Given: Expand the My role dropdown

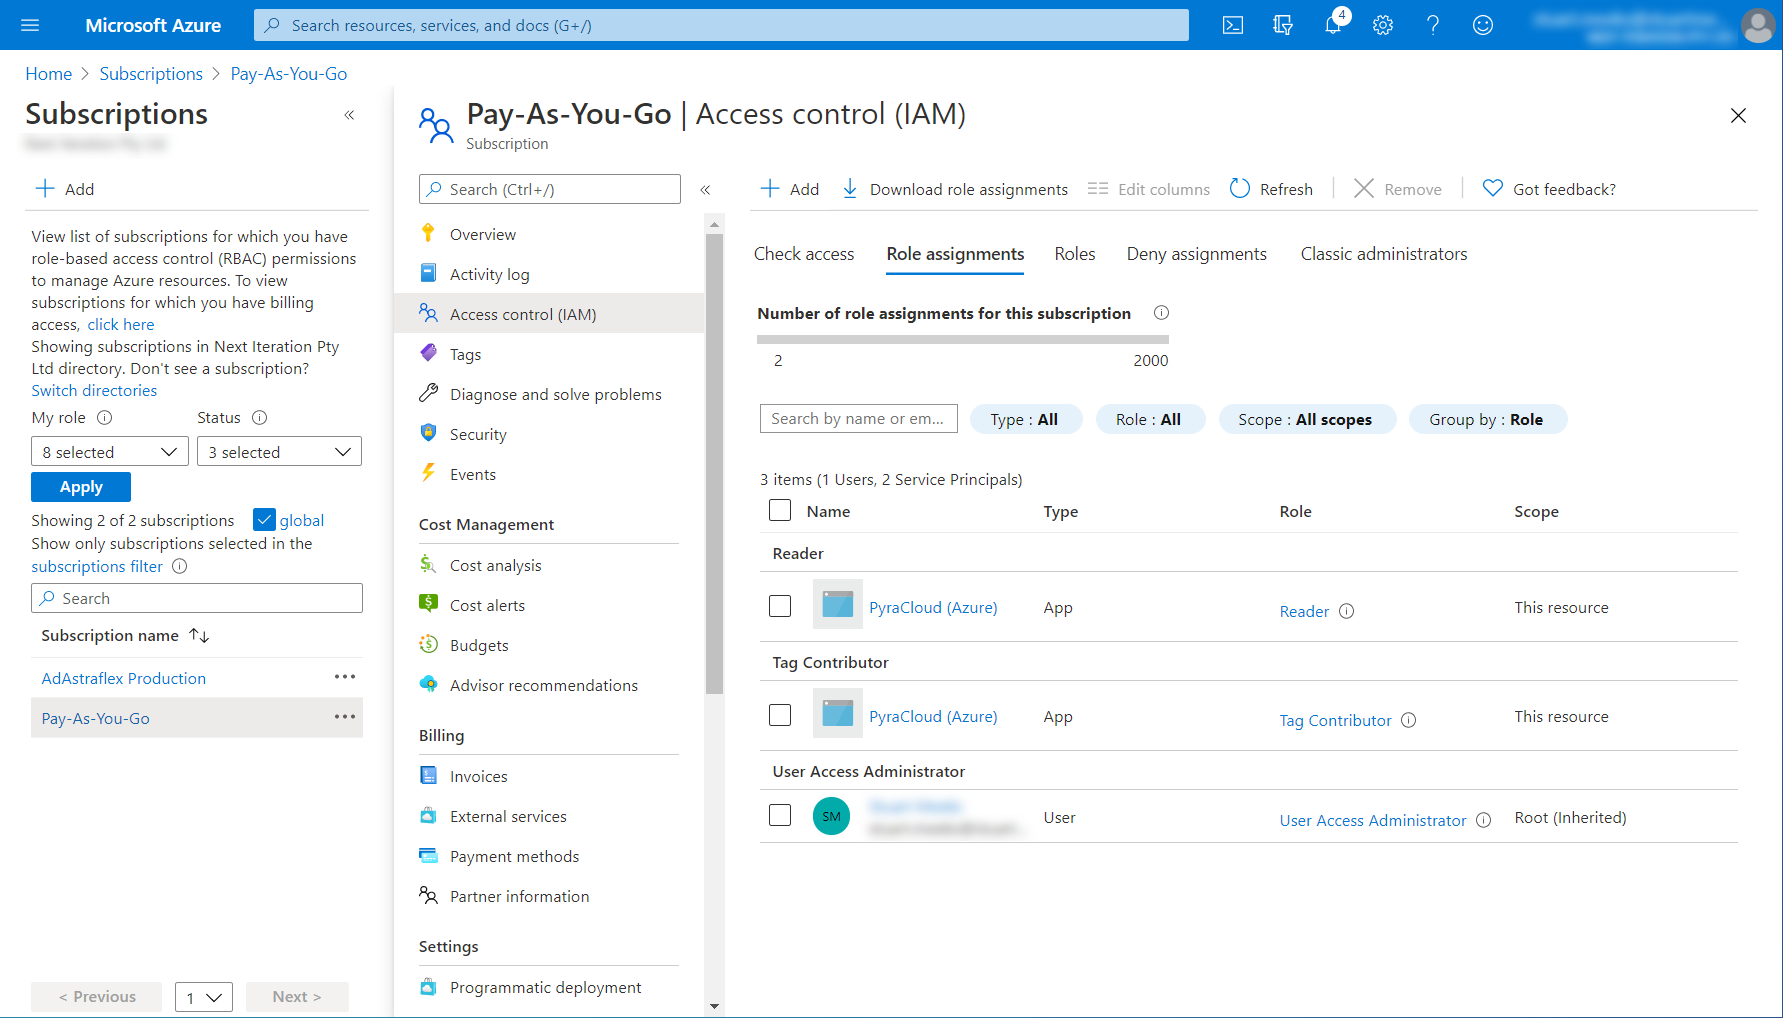Looking at the screenshot, I should (x=109, y=452).
